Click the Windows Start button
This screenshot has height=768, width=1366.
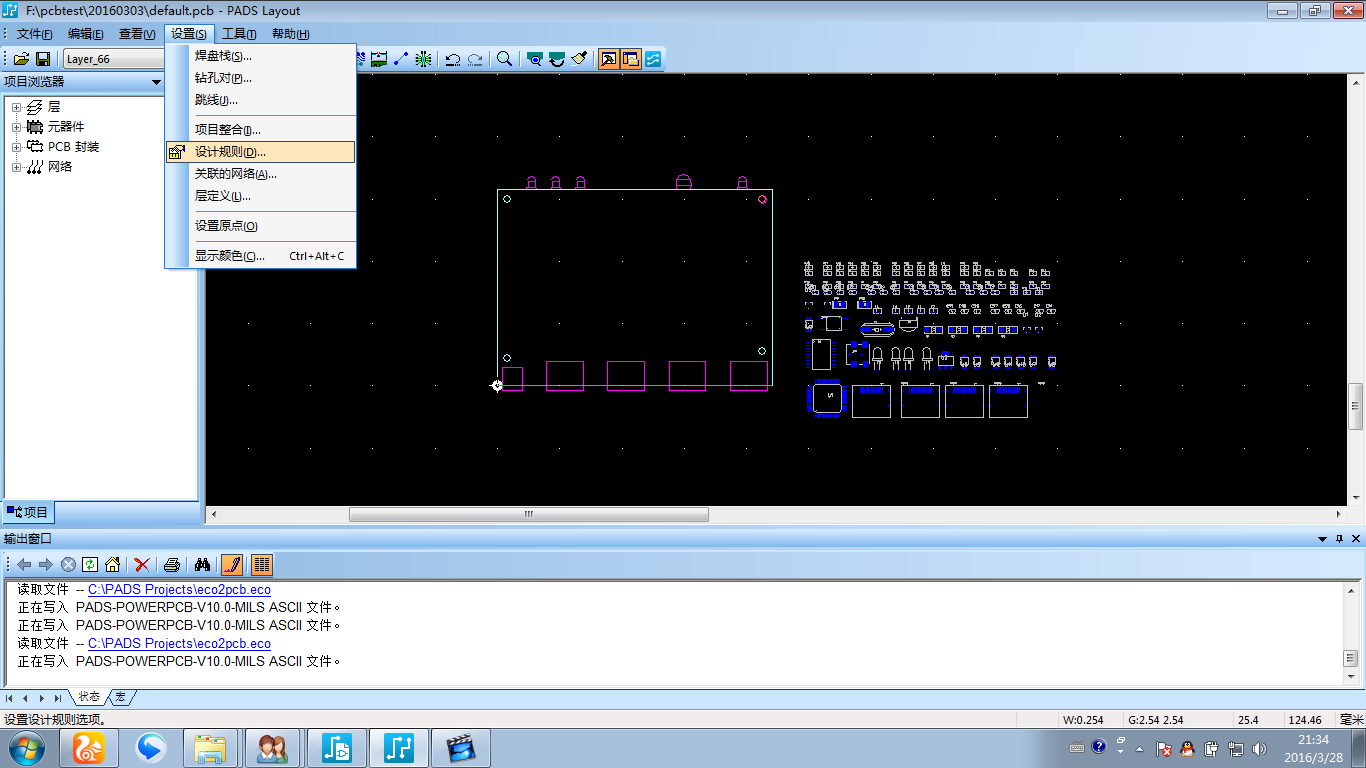click(25, 748)
